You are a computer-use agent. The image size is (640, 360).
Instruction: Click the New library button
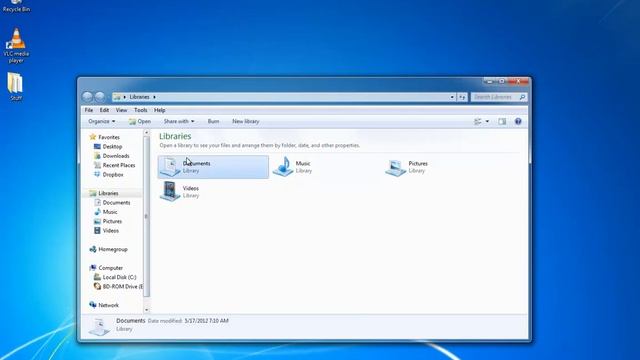[246, 121]
